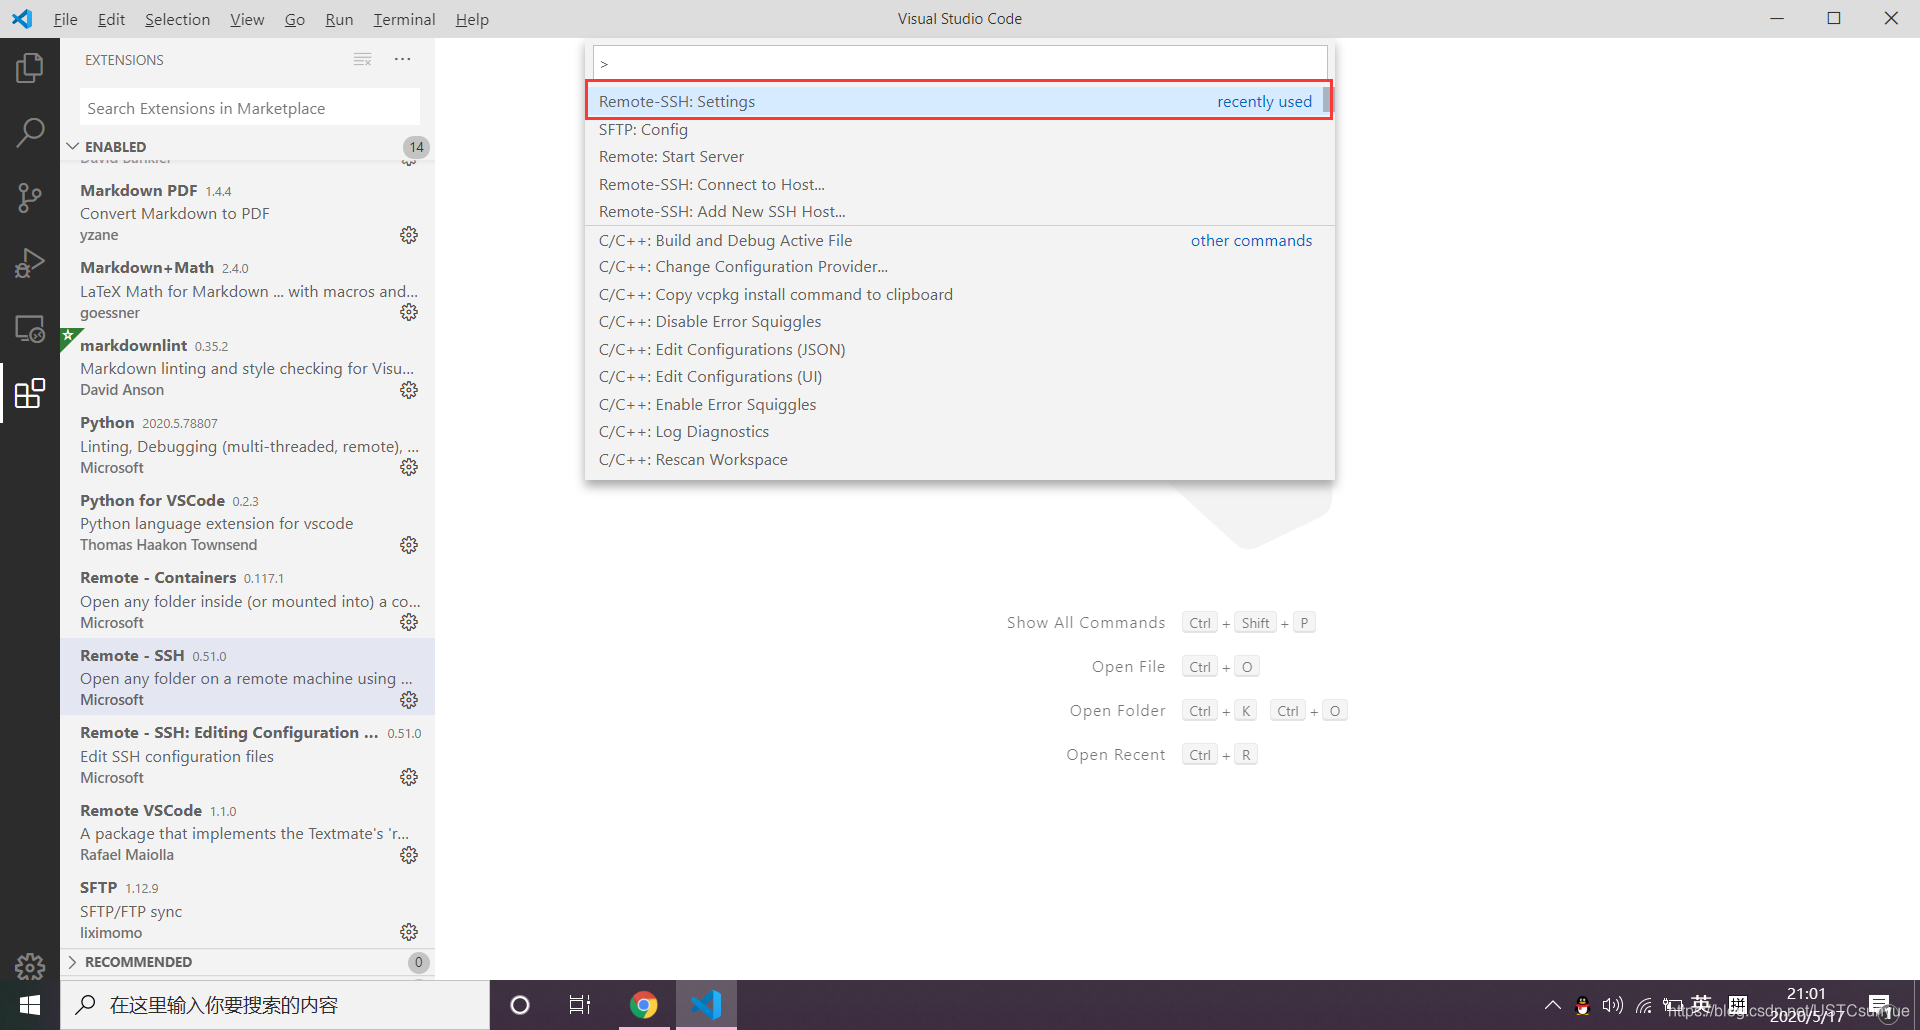Open the File menu
This screenshot has height=1030, width=1920.
pyautogui.click(x=66, y=19)
